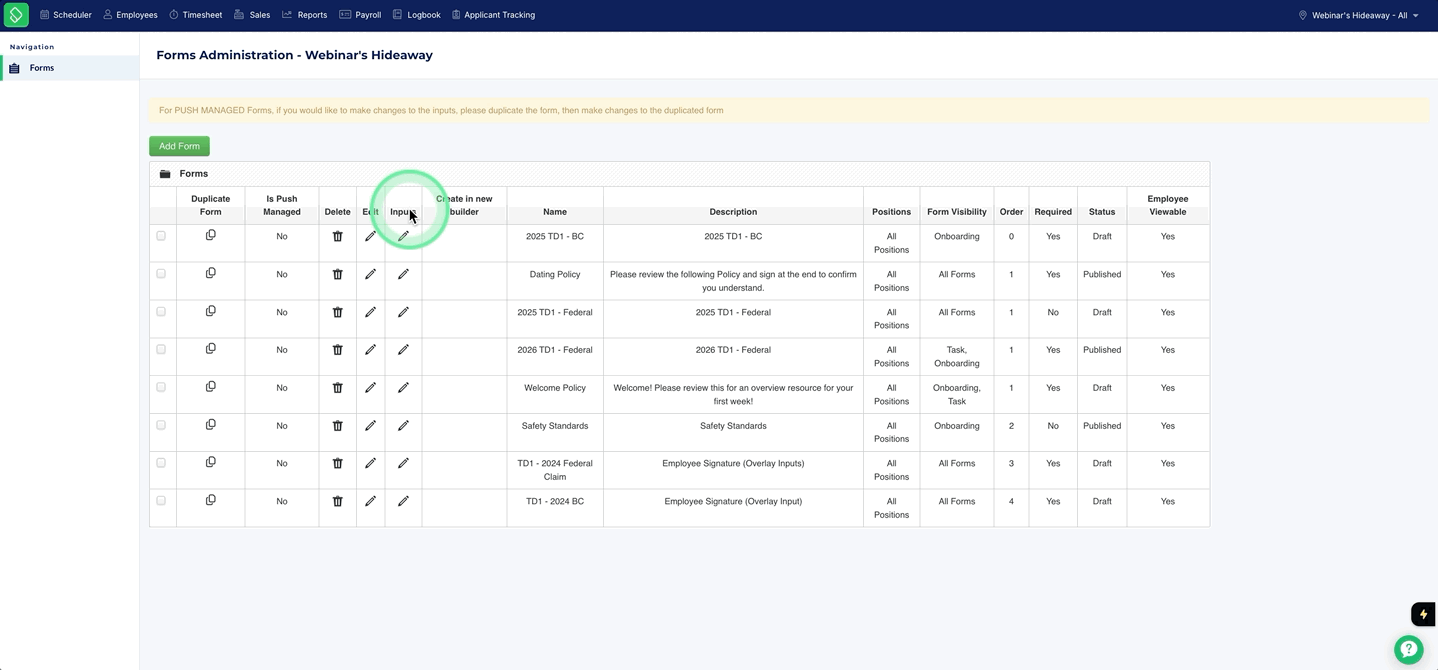The image size is (1438, 670).
Task: Open inputs for TD1 - 2024 Federal Claim
Action: [403, 463]
